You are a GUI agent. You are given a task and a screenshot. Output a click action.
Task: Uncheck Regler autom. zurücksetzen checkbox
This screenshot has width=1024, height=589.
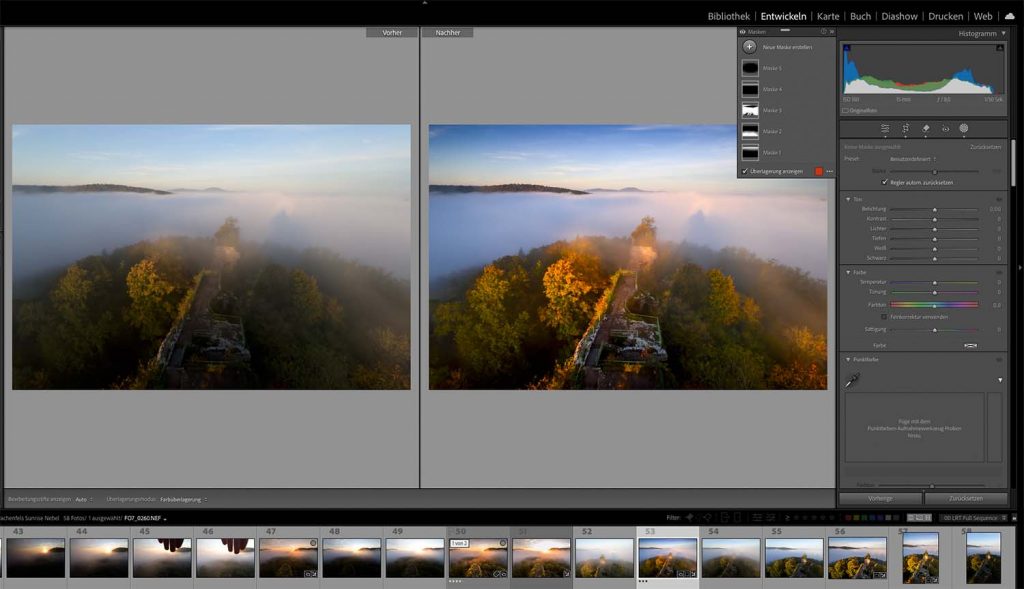(x=884, y=183)
